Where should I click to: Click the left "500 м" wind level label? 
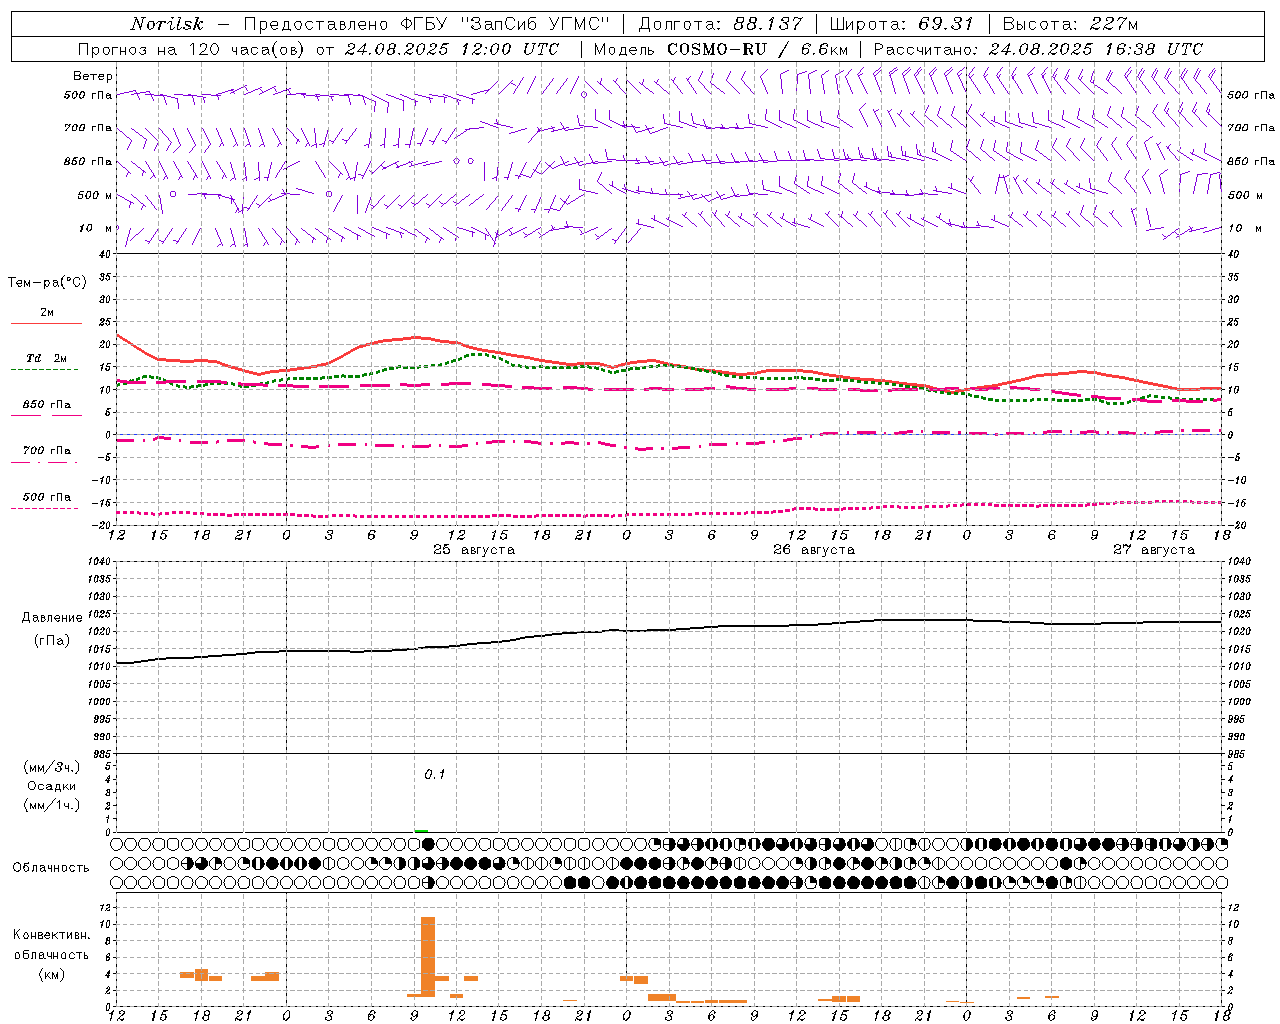coord(95,195)
